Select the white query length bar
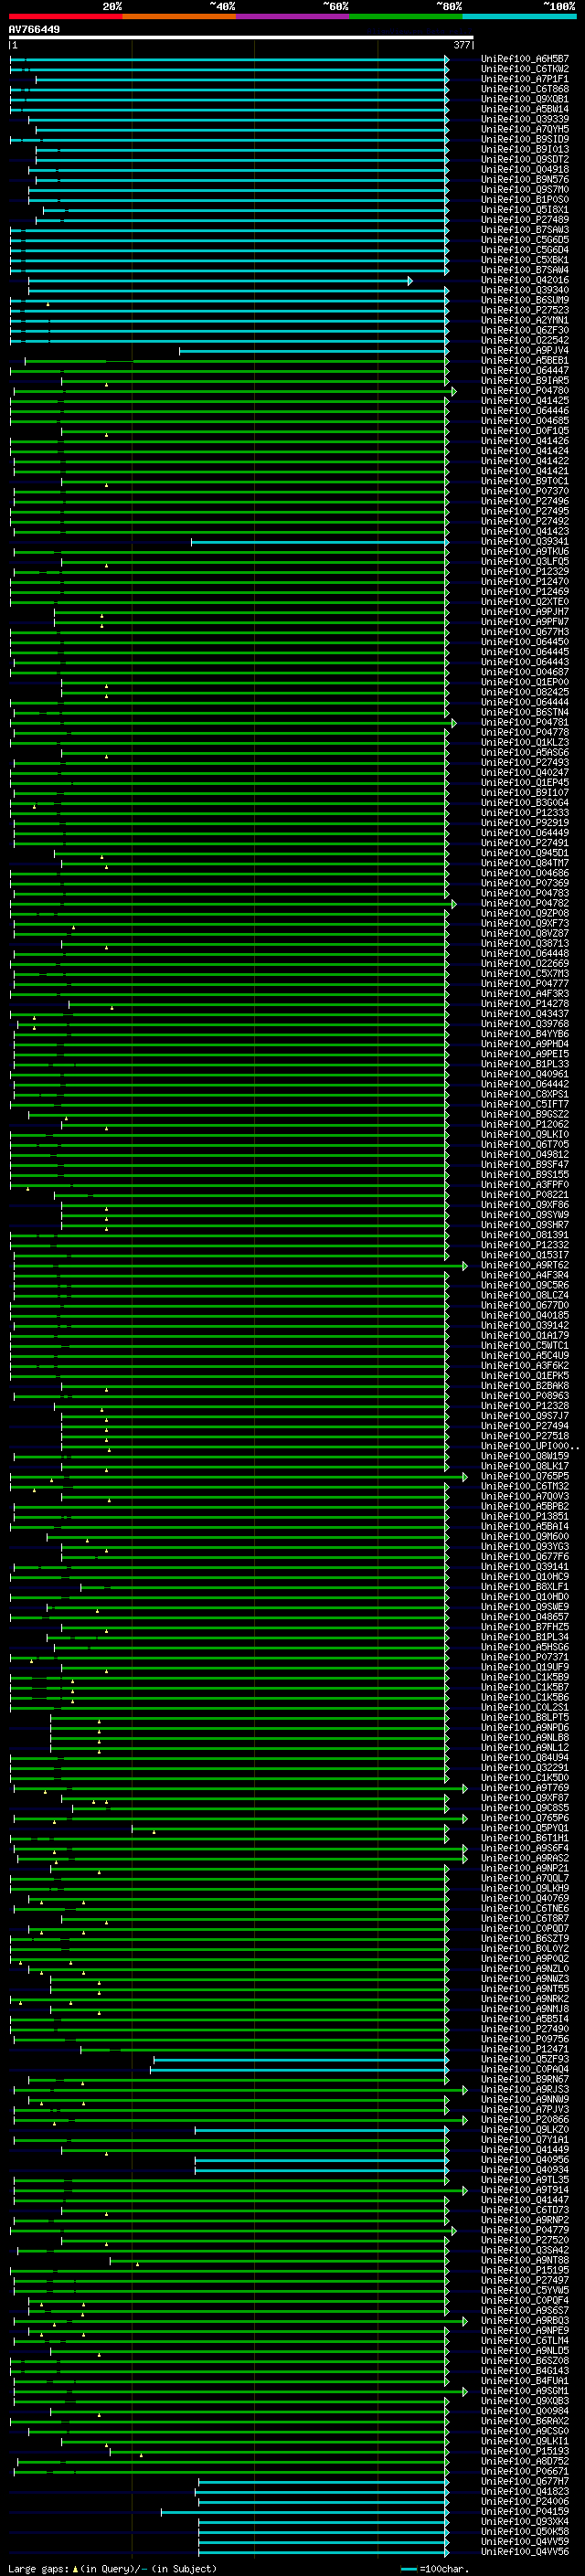585x2576 pixels. [241, 38]
